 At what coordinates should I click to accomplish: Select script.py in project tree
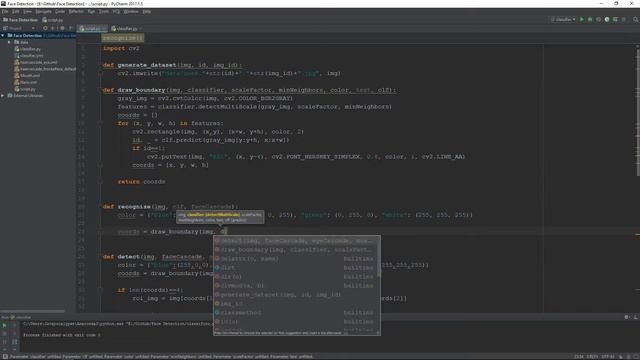click(x=25, y=89)
